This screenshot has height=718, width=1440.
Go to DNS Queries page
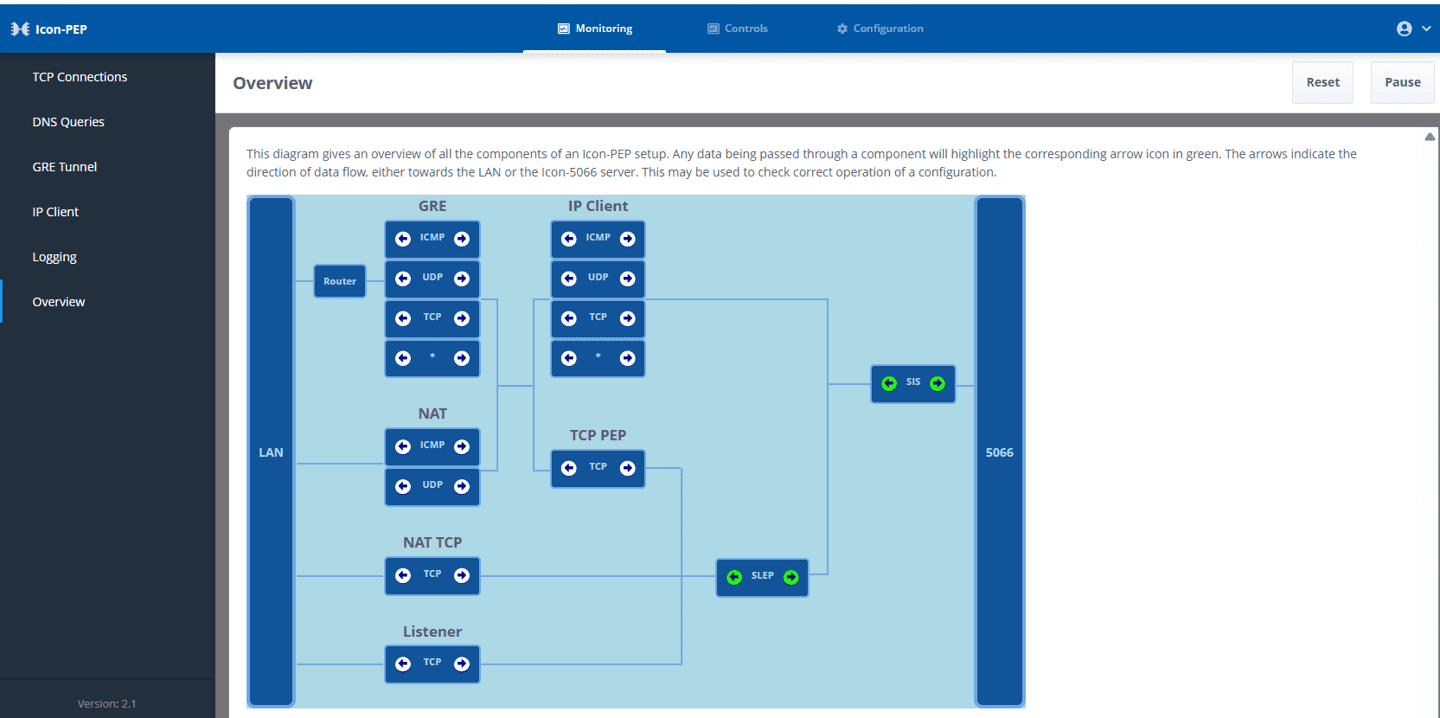tap(68, 122)
